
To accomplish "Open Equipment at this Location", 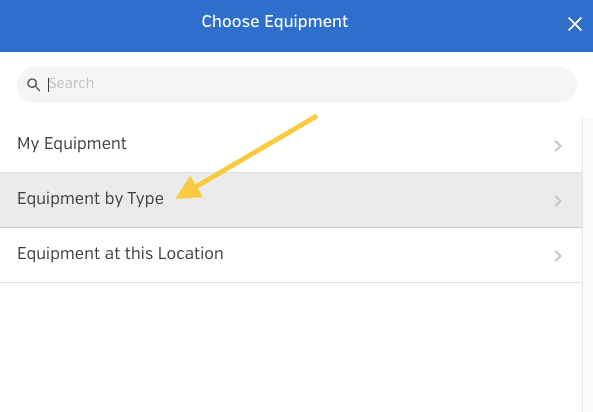I will [x=291, y=255].
